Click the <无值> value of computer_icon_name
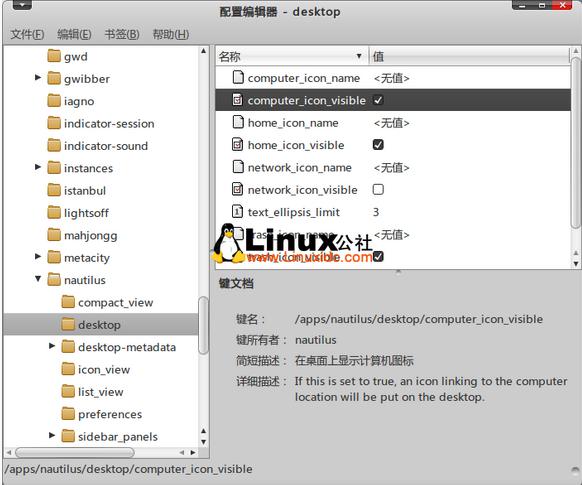582x485 pixels. [392, 78]
